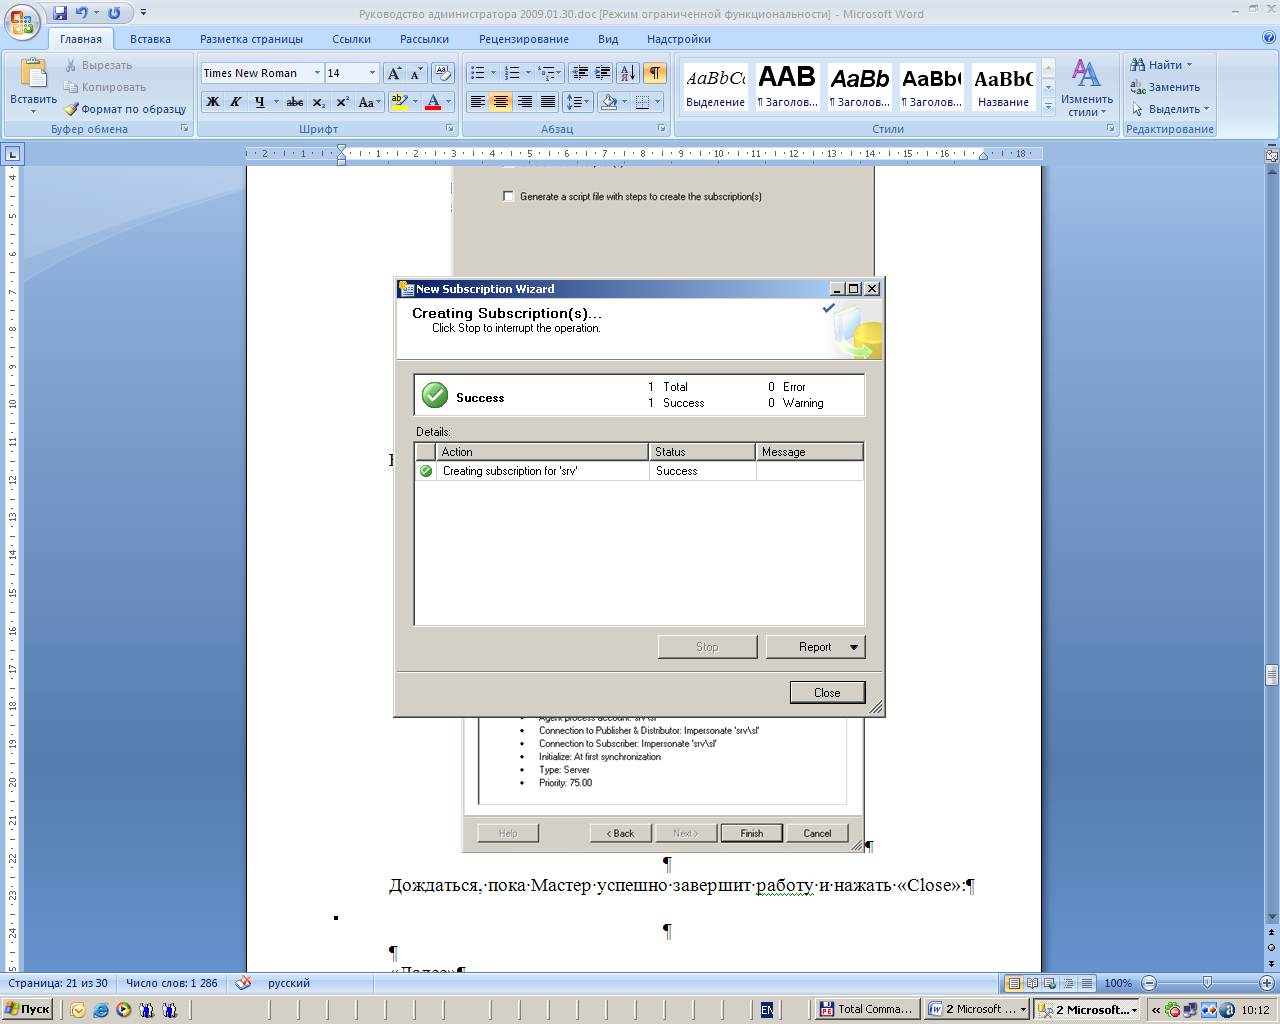Apply strikethrough formatting
Screen dimensions: 1280x1024
click(295, 102)
